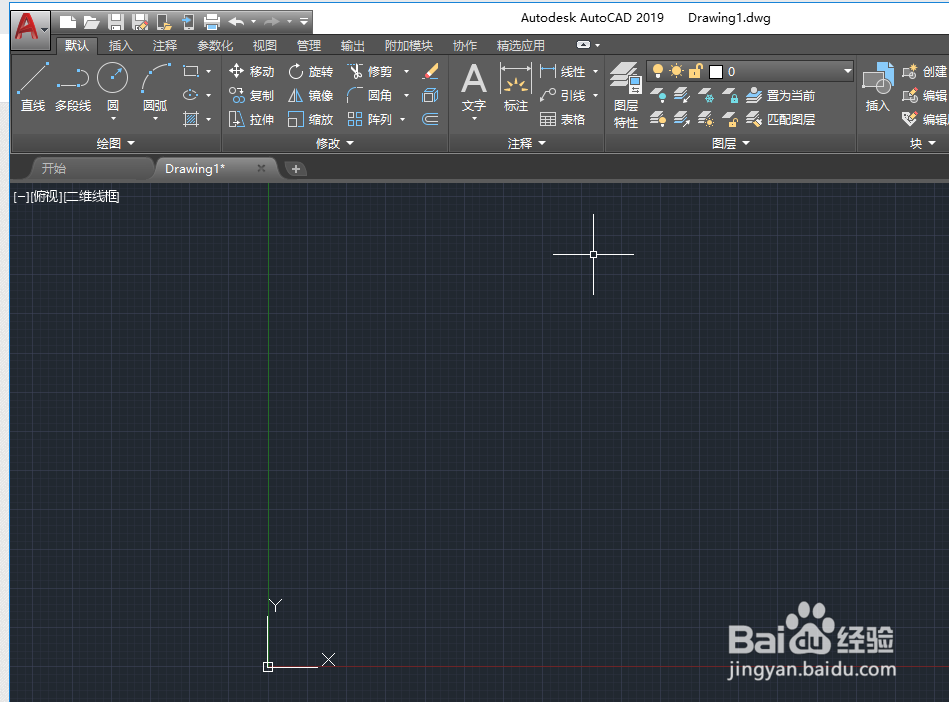949x702 pixels.
Task: Open the customize quick access toolbar dropdown
Action: [x=304, y=22]
